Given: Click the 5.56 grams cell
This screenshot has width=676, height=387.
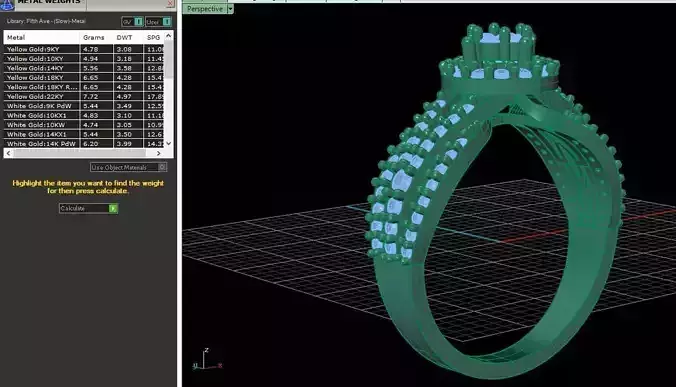Looking at the screenshot, I should pos(97,68).
